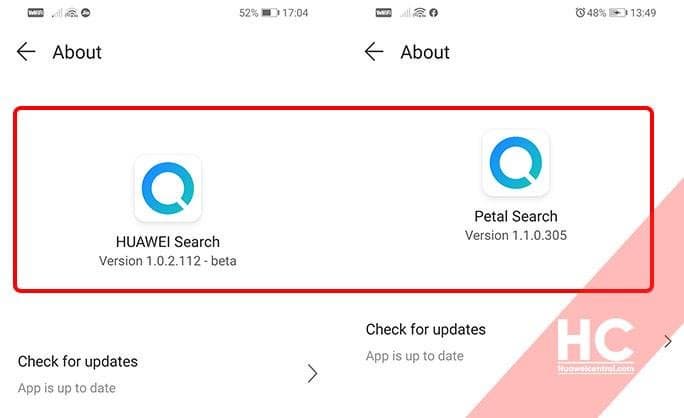Tap Version 1.1.0.305 text

tap(516, 236)
